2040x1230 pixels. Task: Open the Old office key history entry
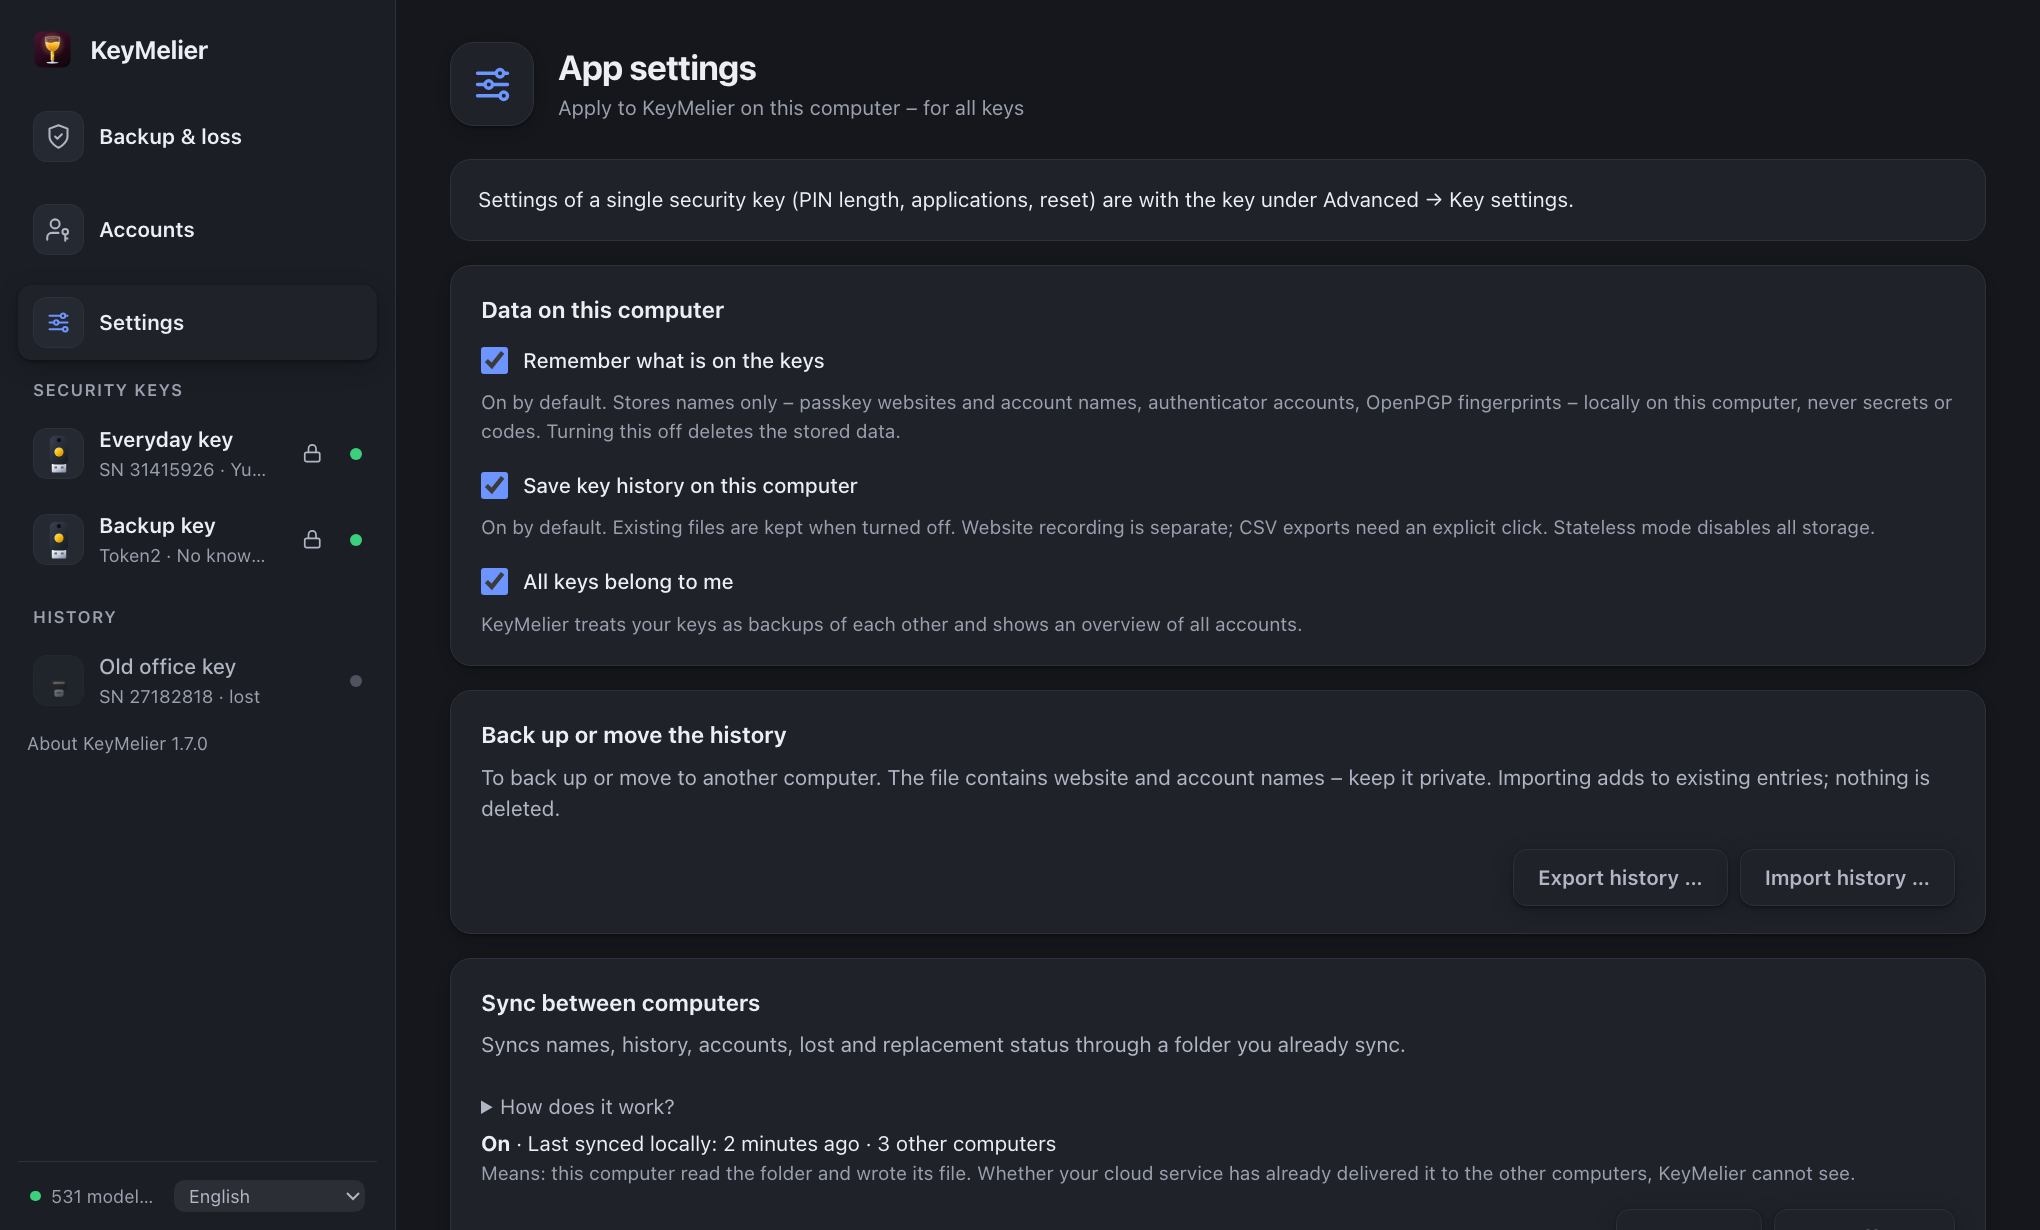tap(197, 681)
